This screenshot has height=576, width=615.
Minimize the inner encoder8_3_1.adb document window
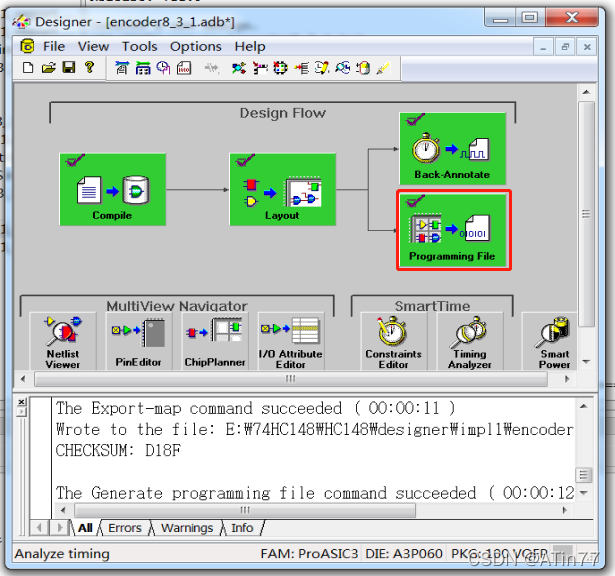pos(543,47)
